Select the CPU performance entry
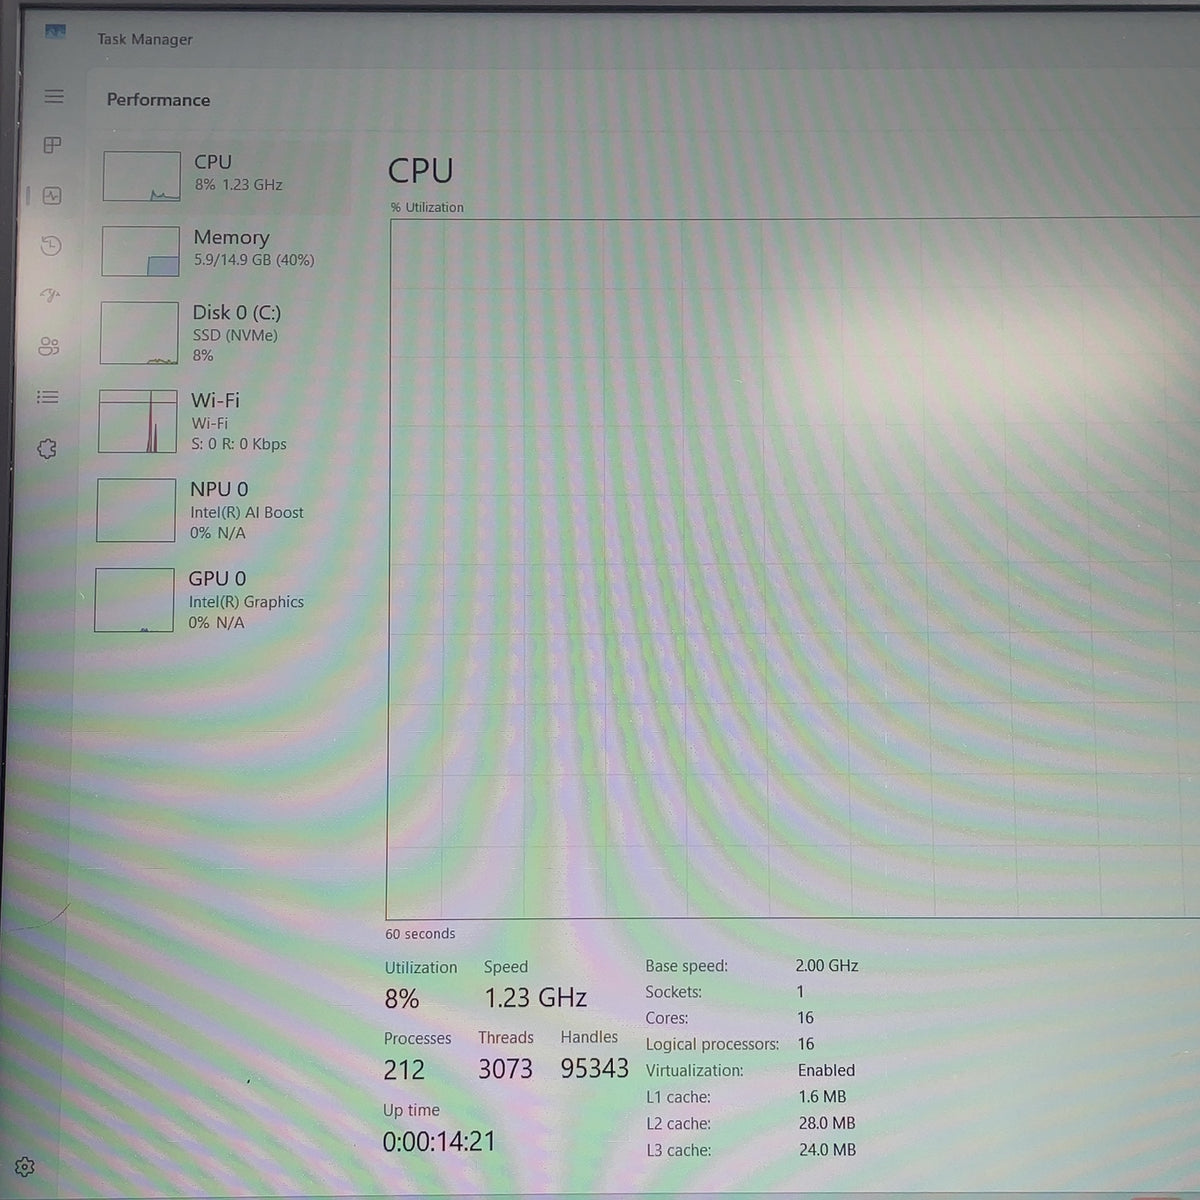Viewport: 1200px width, 1200px height. tap(225, 176)
